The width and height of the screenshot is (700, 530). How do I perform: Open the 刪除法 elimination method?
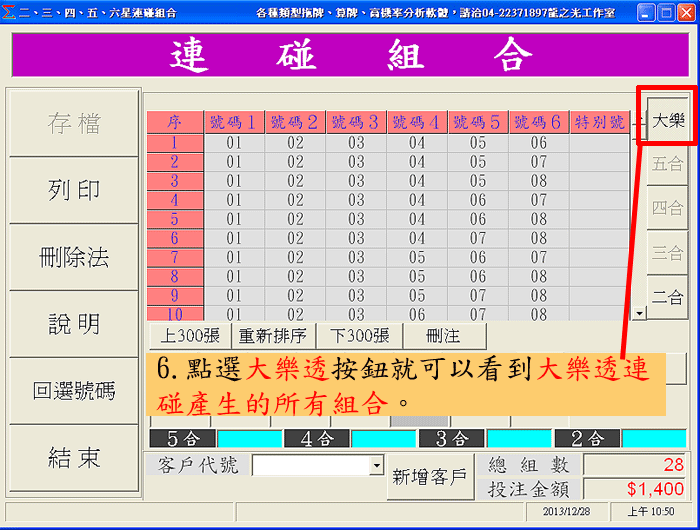(74, 257)
